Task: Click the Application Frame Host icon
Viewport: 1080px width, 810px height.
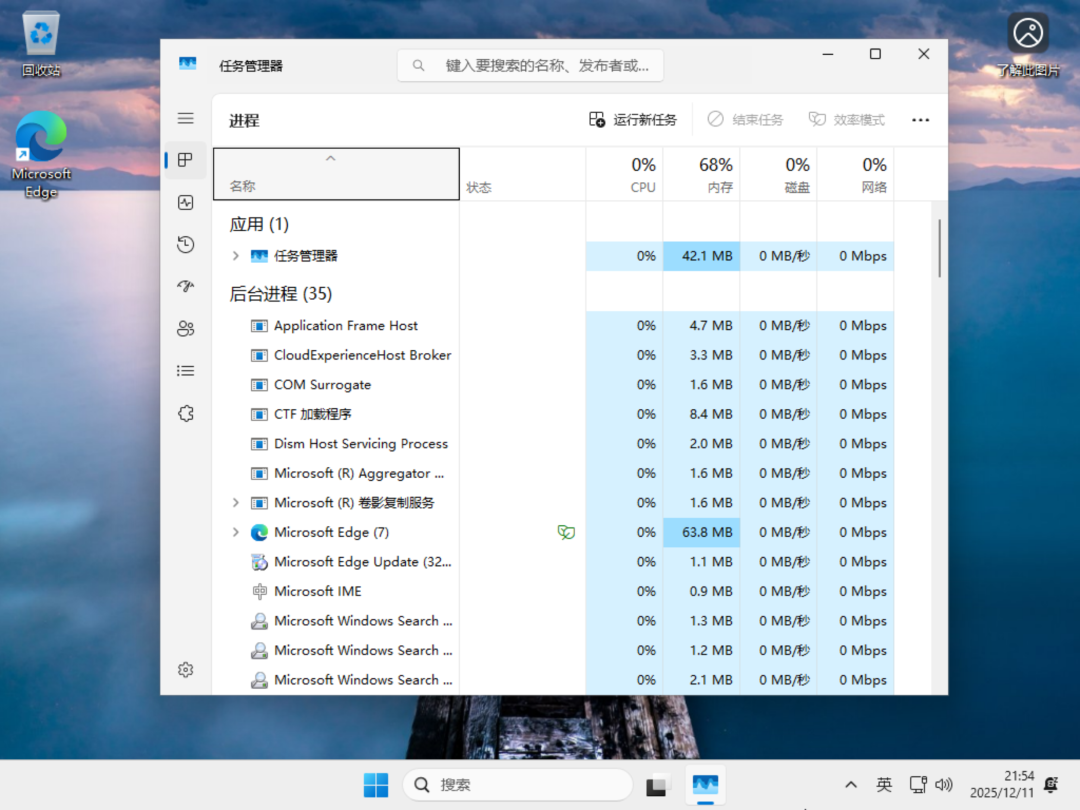Action: click(x=259, y=326)
